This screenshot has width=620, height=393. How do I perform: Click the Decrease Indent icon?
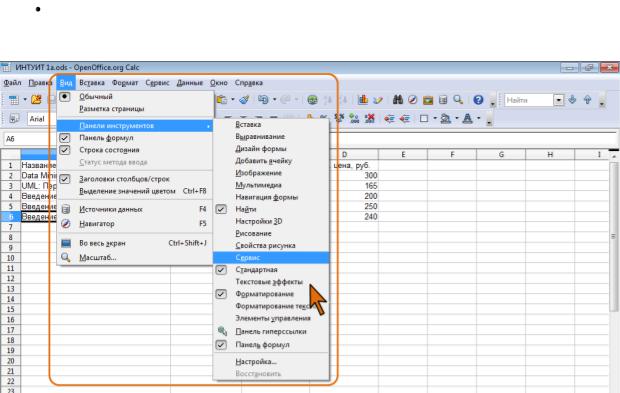[x=389, y=118]
